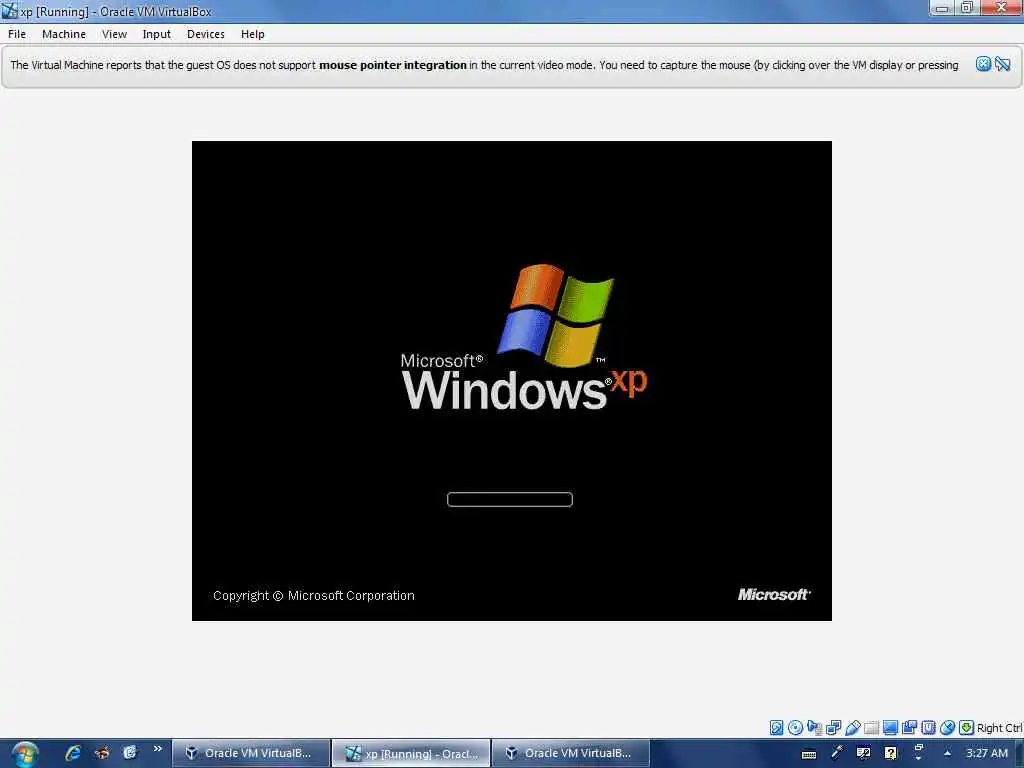Click the pen tool tray icon

pos(836,753)
